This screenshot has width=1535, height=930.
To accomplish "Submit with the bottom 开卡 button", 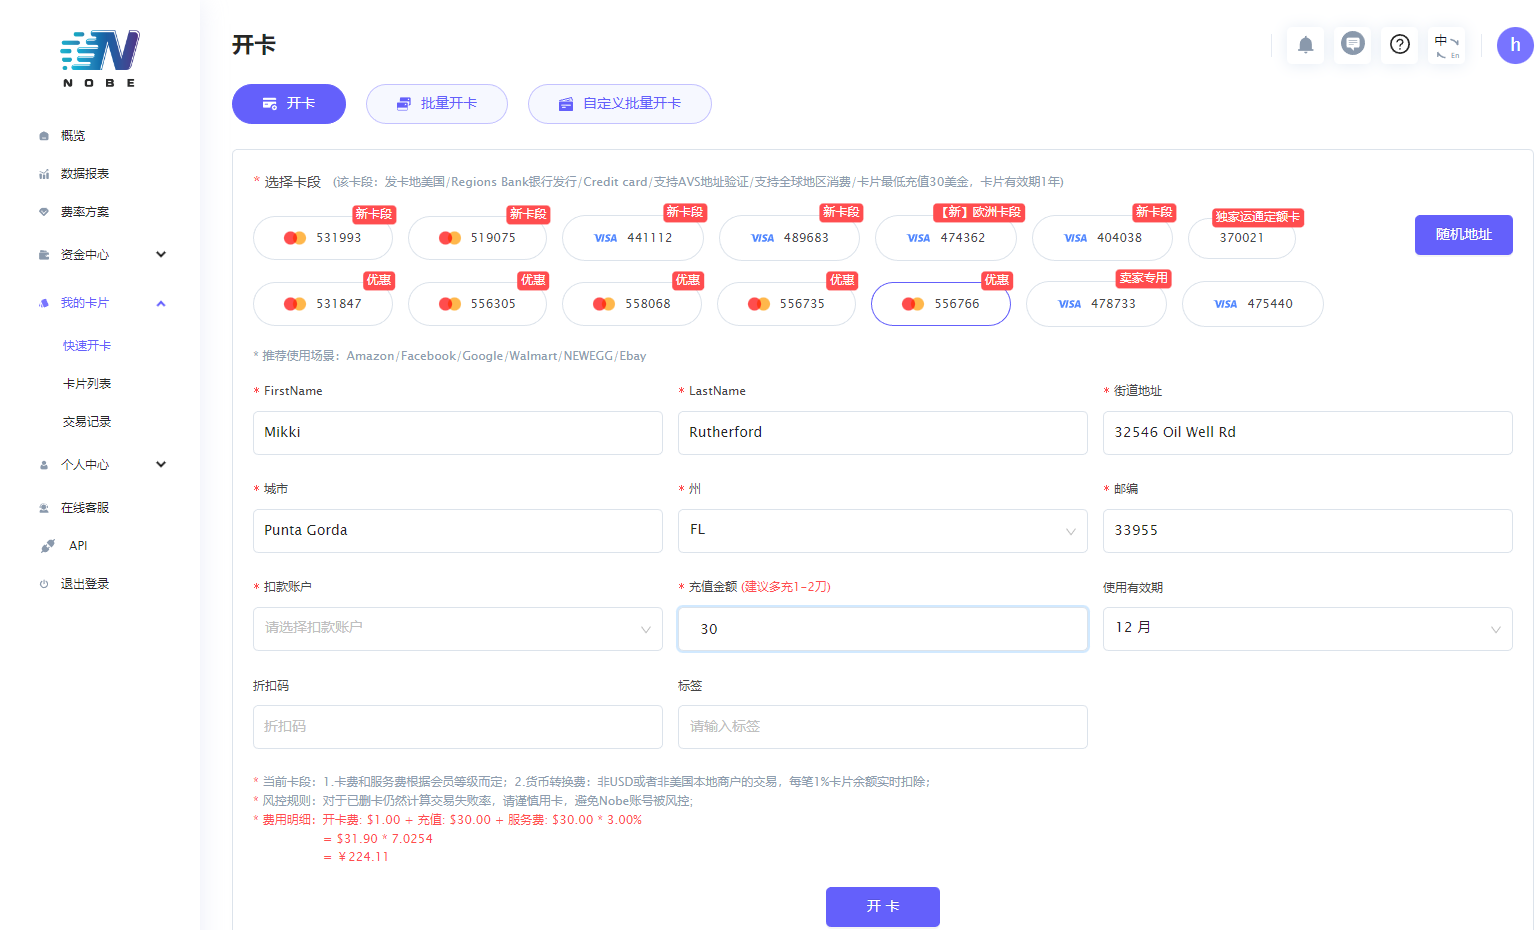I will (882, 906).
